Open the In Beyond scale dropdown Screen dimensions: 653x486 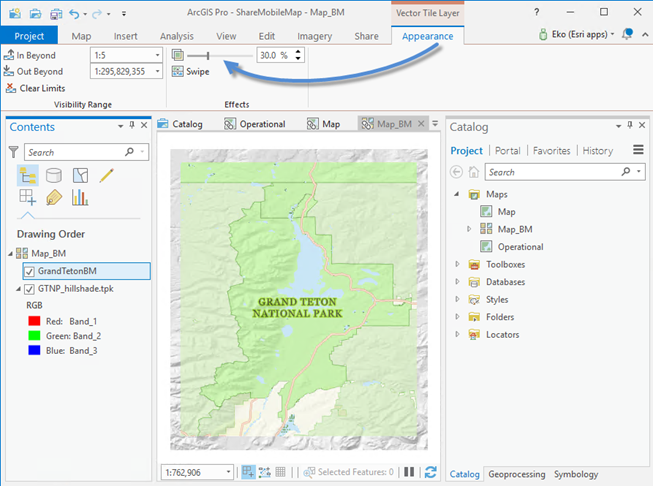point(157,55)
